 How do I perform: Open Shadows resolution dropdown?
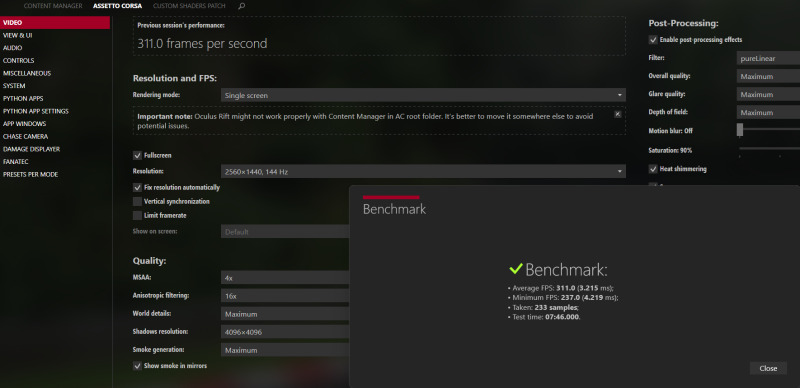(285, 332)
